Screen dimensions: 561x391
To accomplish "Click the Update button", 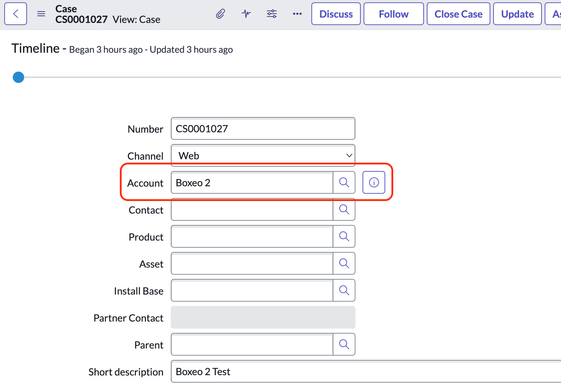I will (517, 14).
